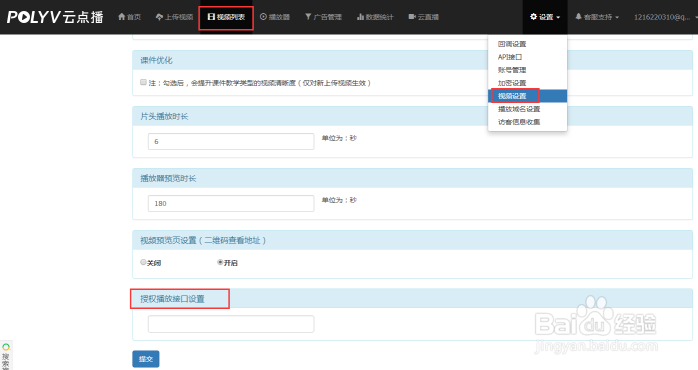Click the POLYV 云点播 logo
Screen dimensions: 698x370
click(55, 17)
